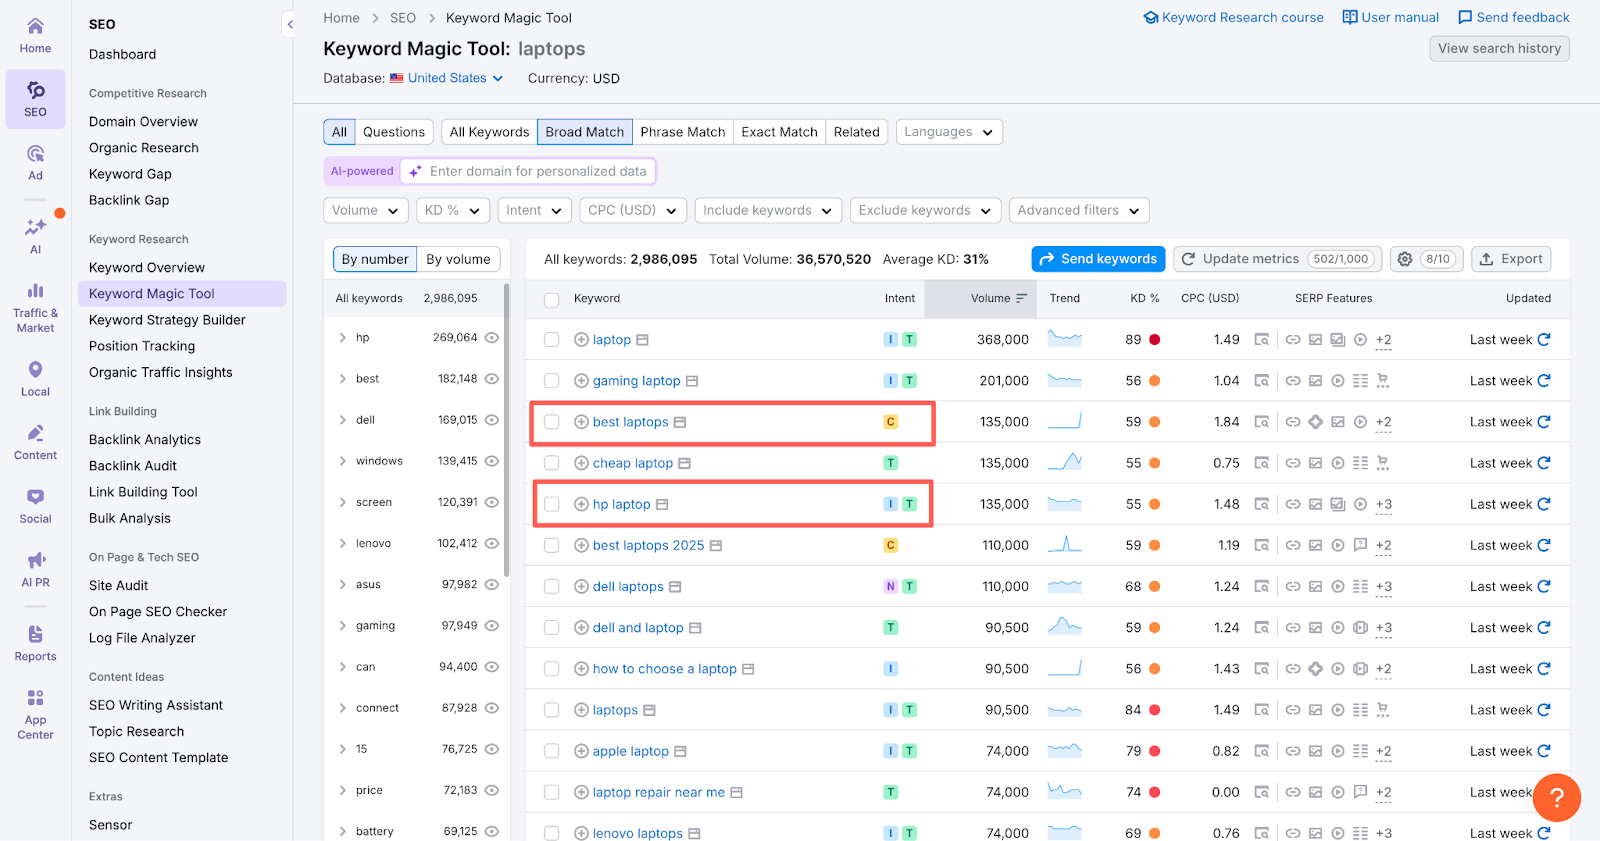Viewport: 1600px width, 841px height.
Task: Add 'best laptops' keyword with plus icon
Action: [x=581, y=422]
